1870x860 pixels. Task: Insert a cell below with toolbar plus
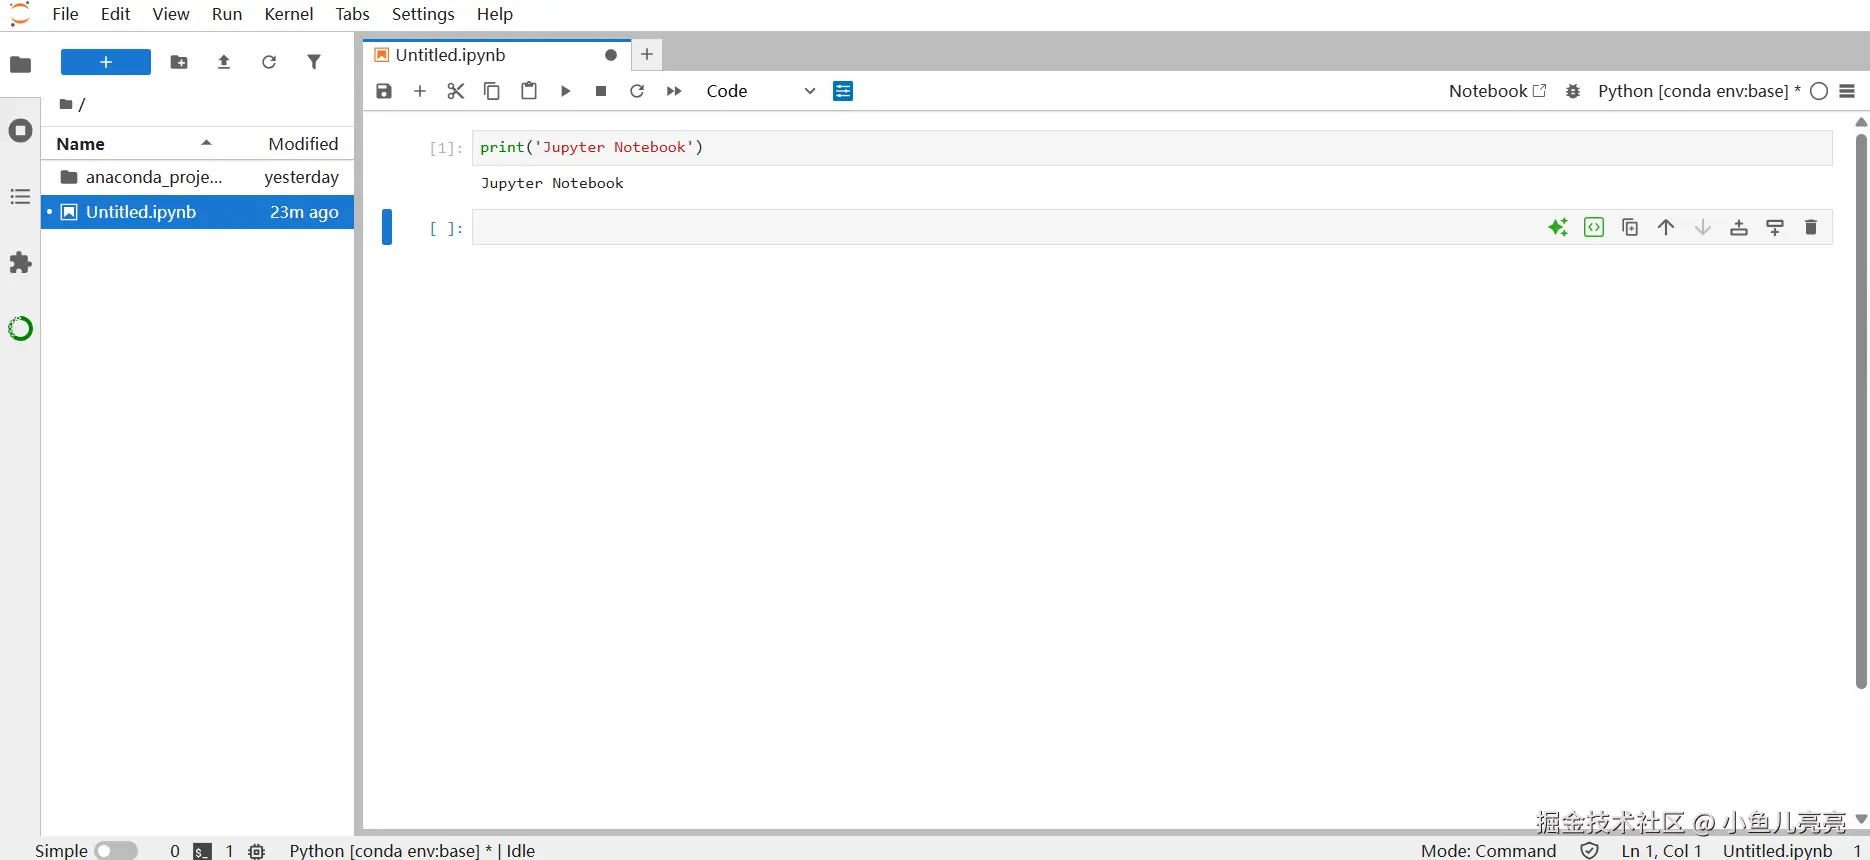click(420, 91)
